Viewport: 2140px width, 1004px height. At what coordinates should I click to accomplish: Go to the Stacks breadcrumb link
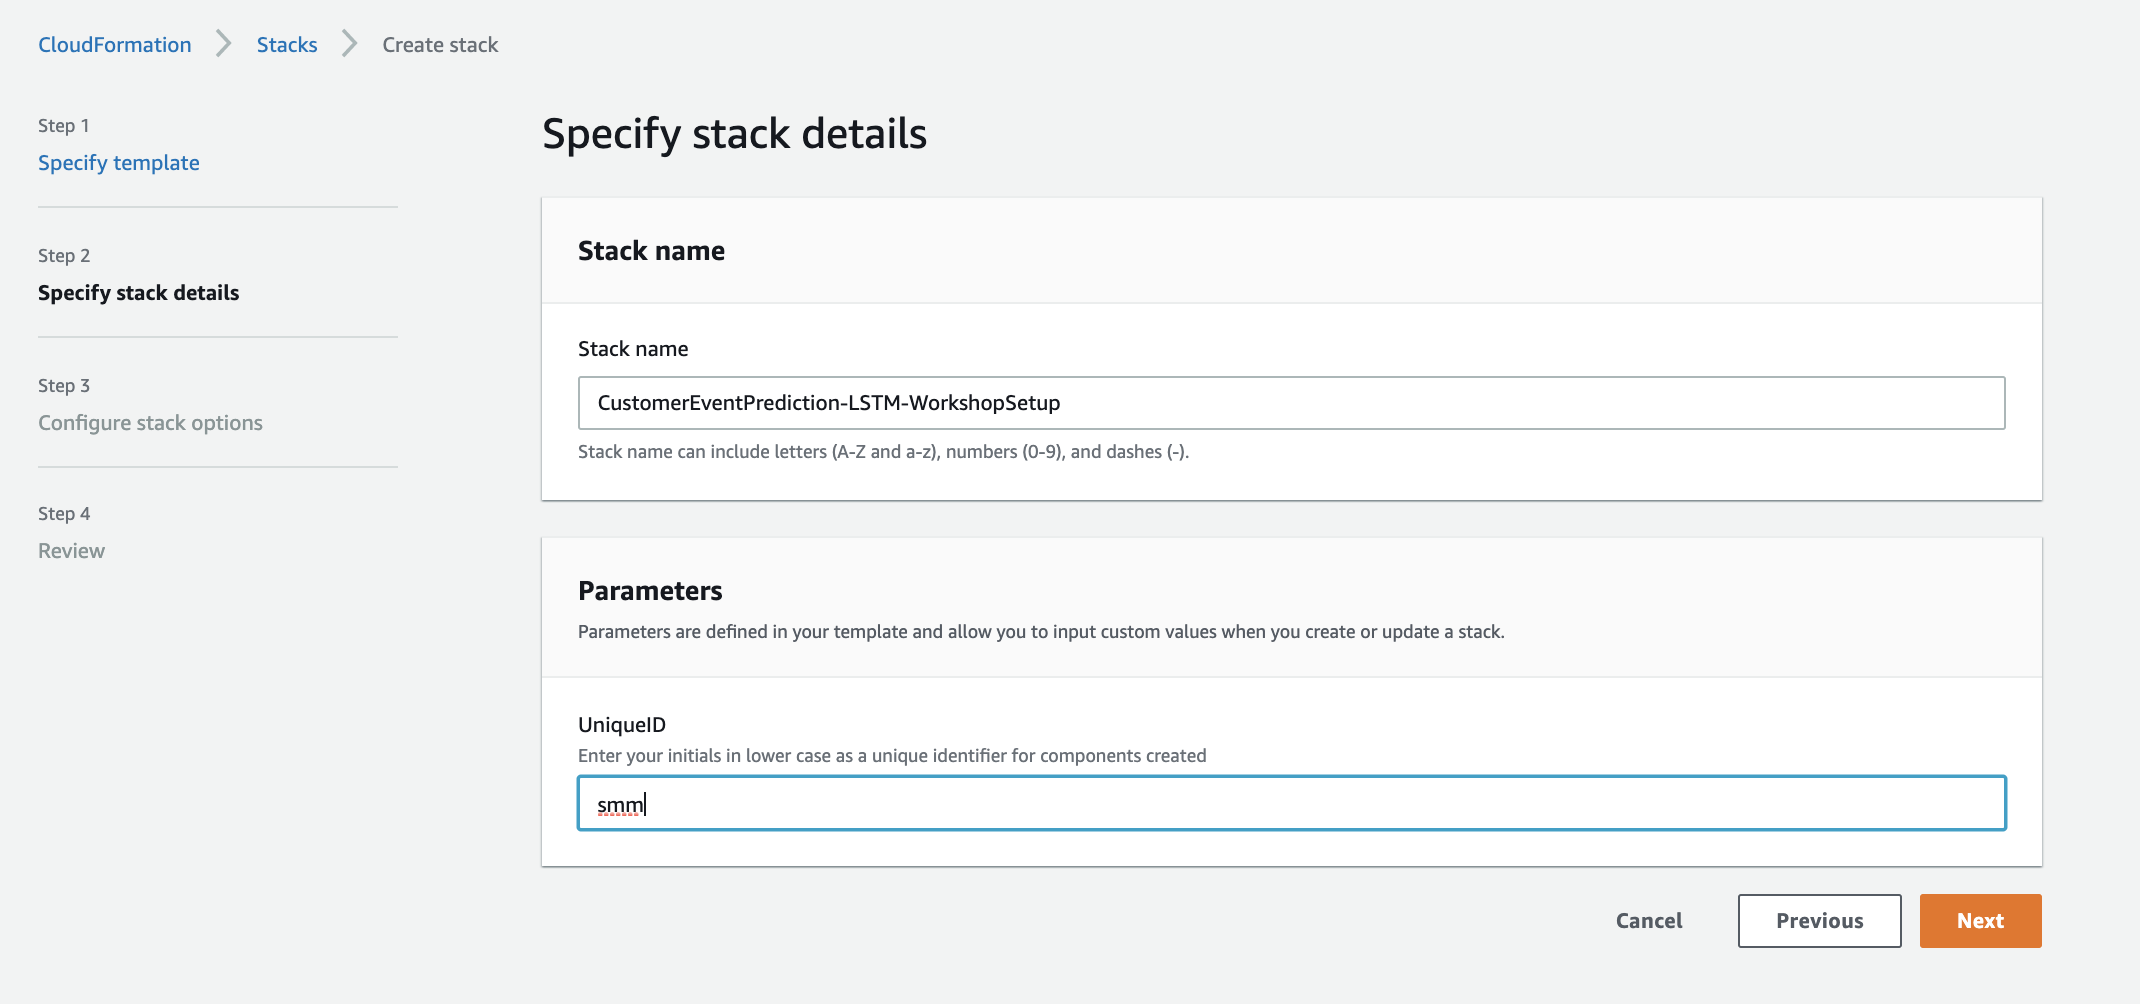click(286, 45)
